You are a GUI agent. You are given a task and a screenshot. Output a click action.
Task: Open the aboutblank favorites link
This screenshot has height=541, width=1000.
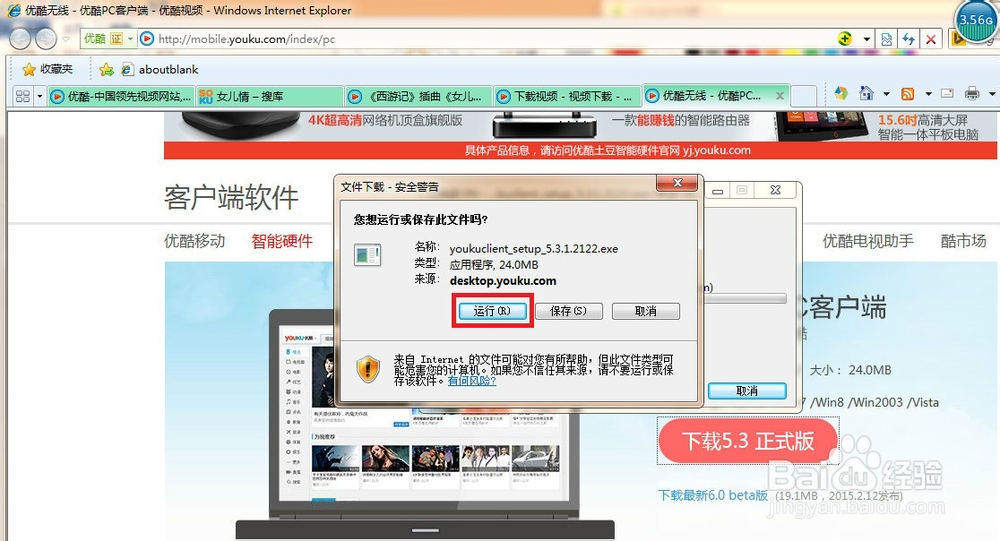[x=160, y=69]
